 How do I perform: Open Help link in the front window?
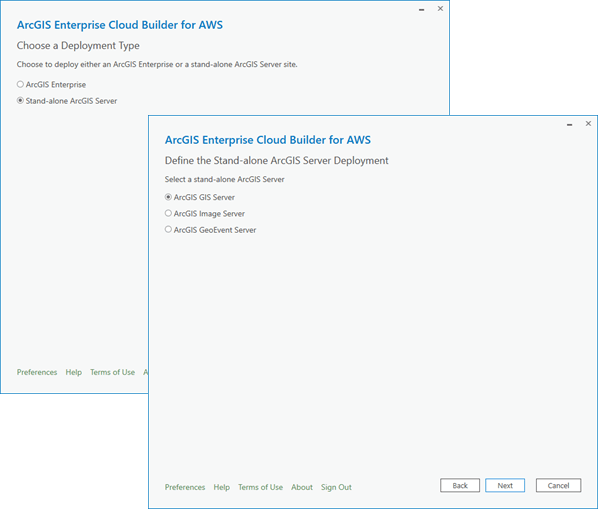point(222,487)
